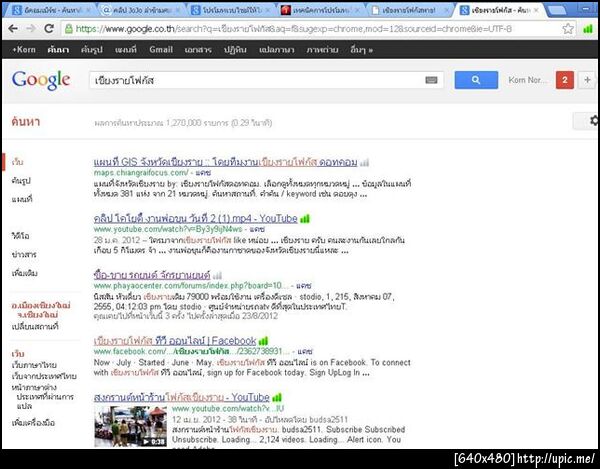600x469 pixels.
Task: Open ภาพถ่าย in the black bar
Action: [x=322, y=49]
